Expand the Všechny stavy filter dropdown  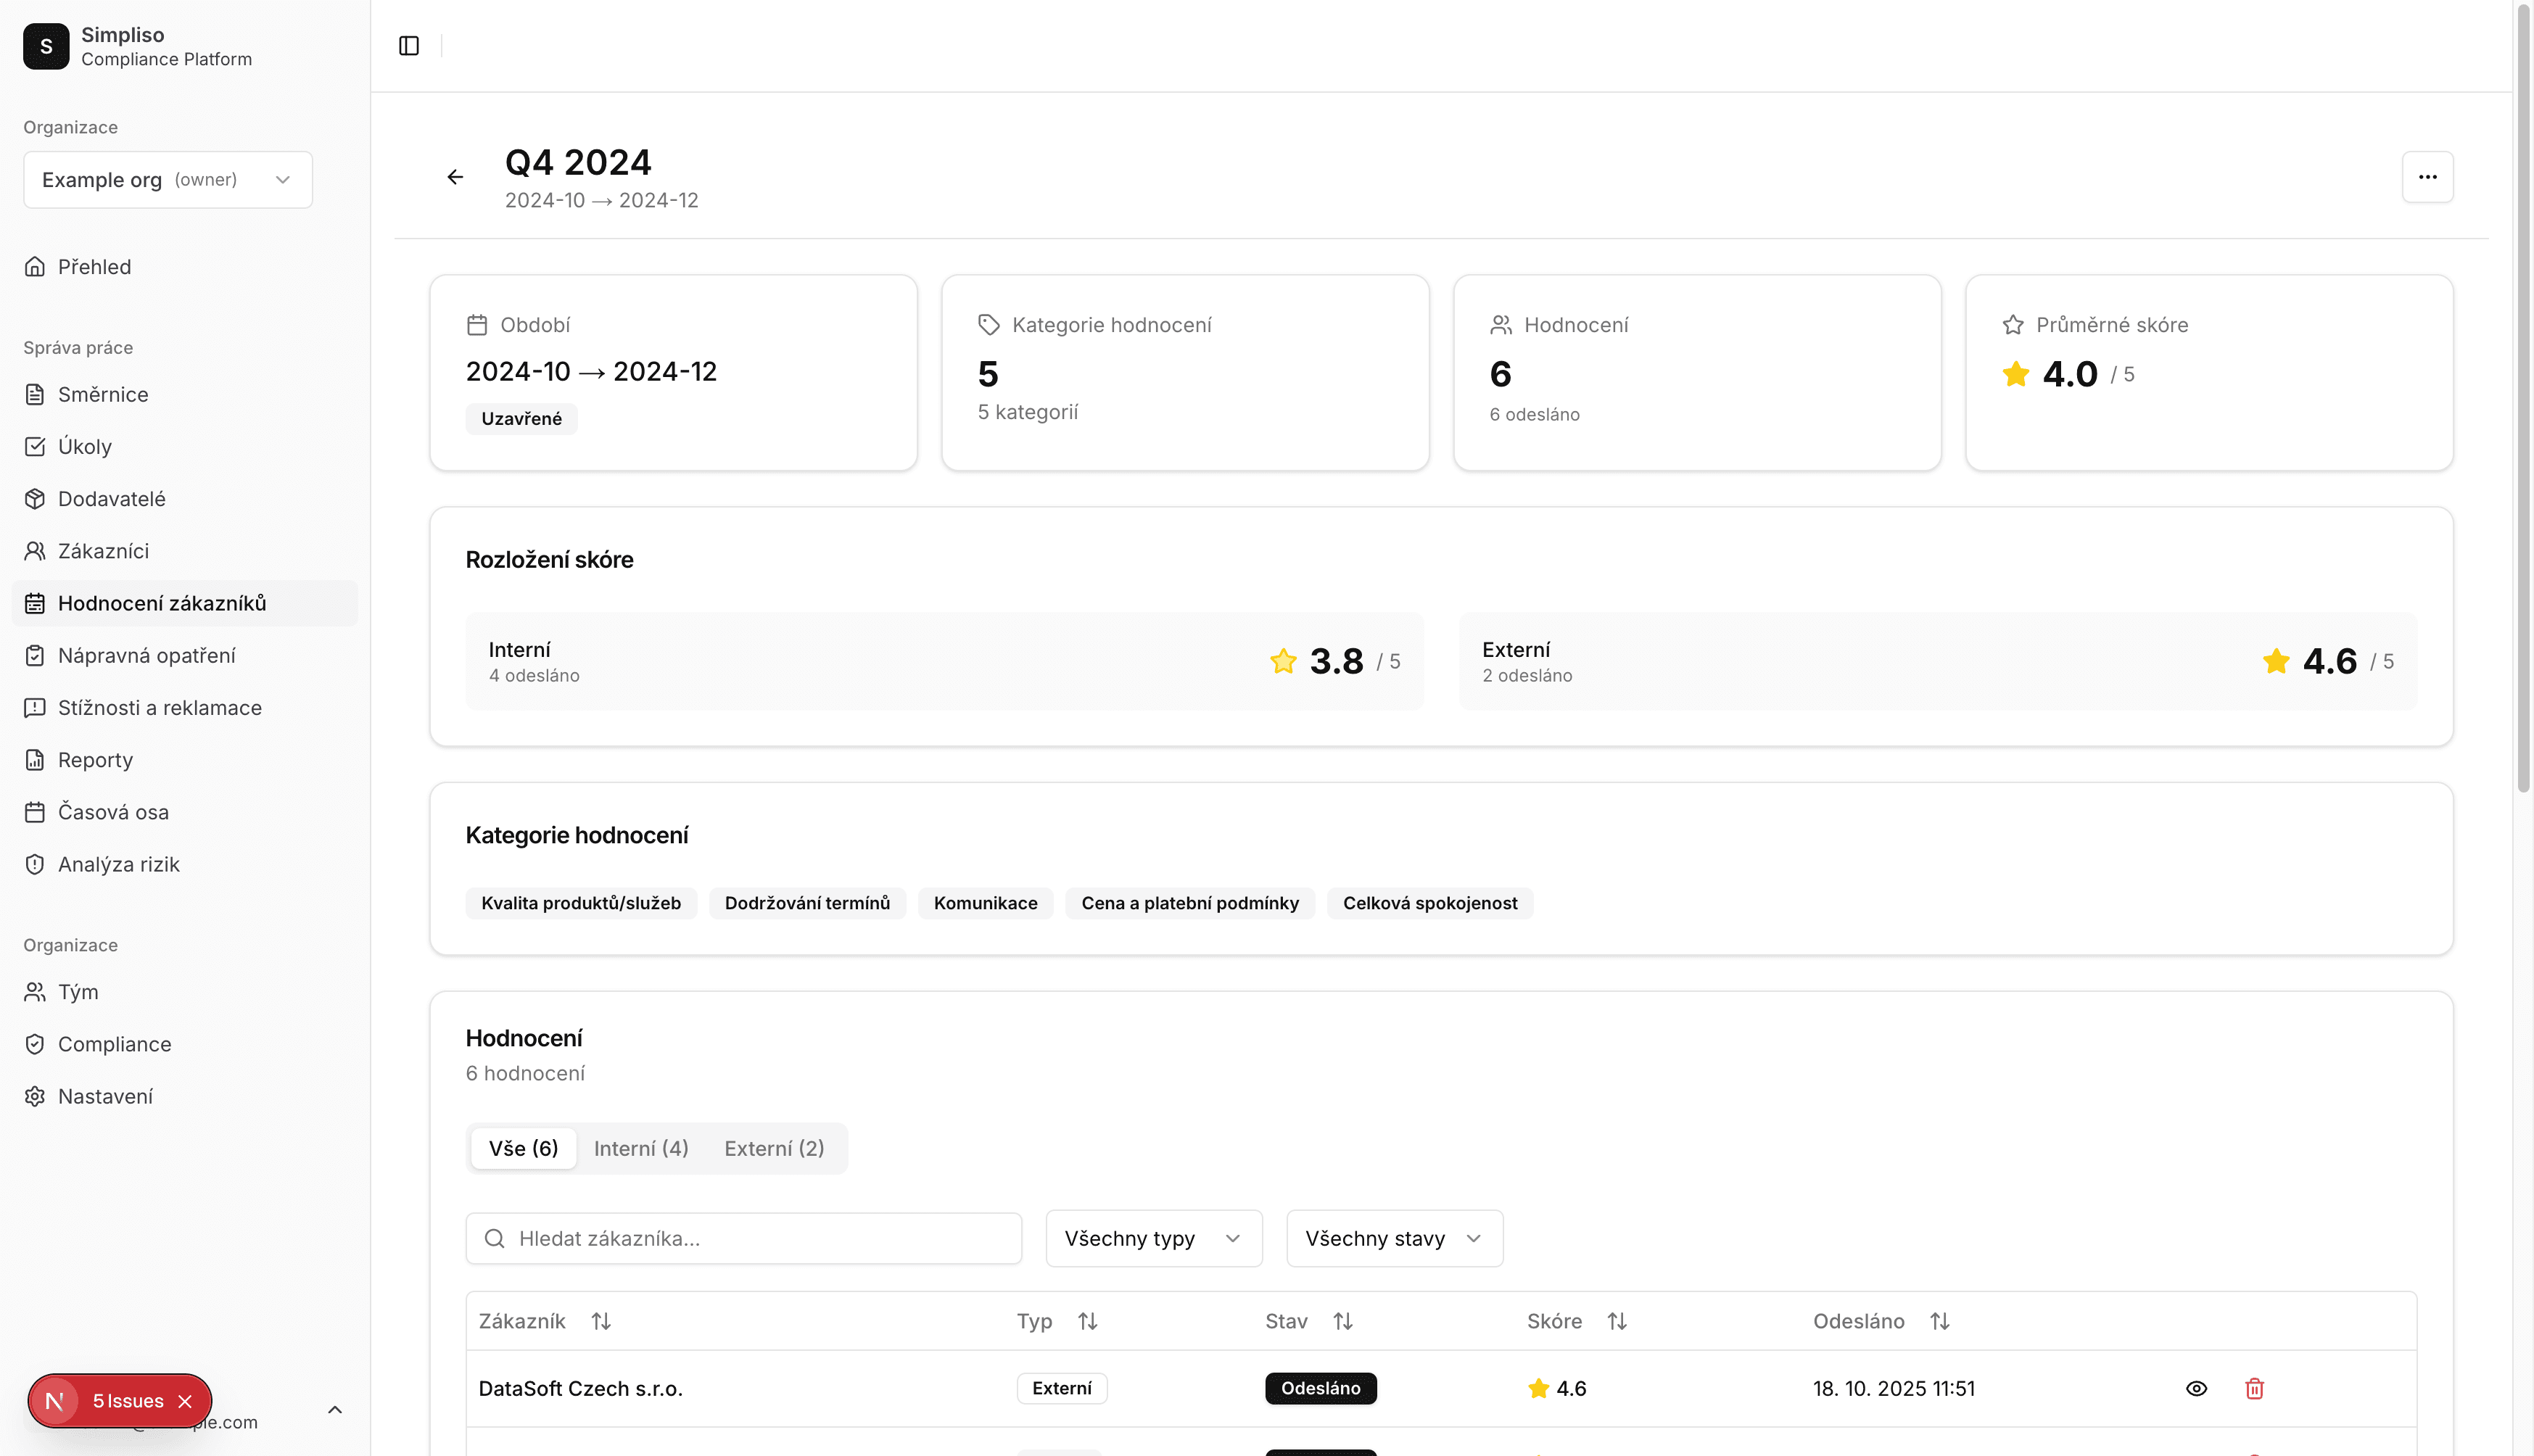pyautogui.click(x=1393, y=1238)
